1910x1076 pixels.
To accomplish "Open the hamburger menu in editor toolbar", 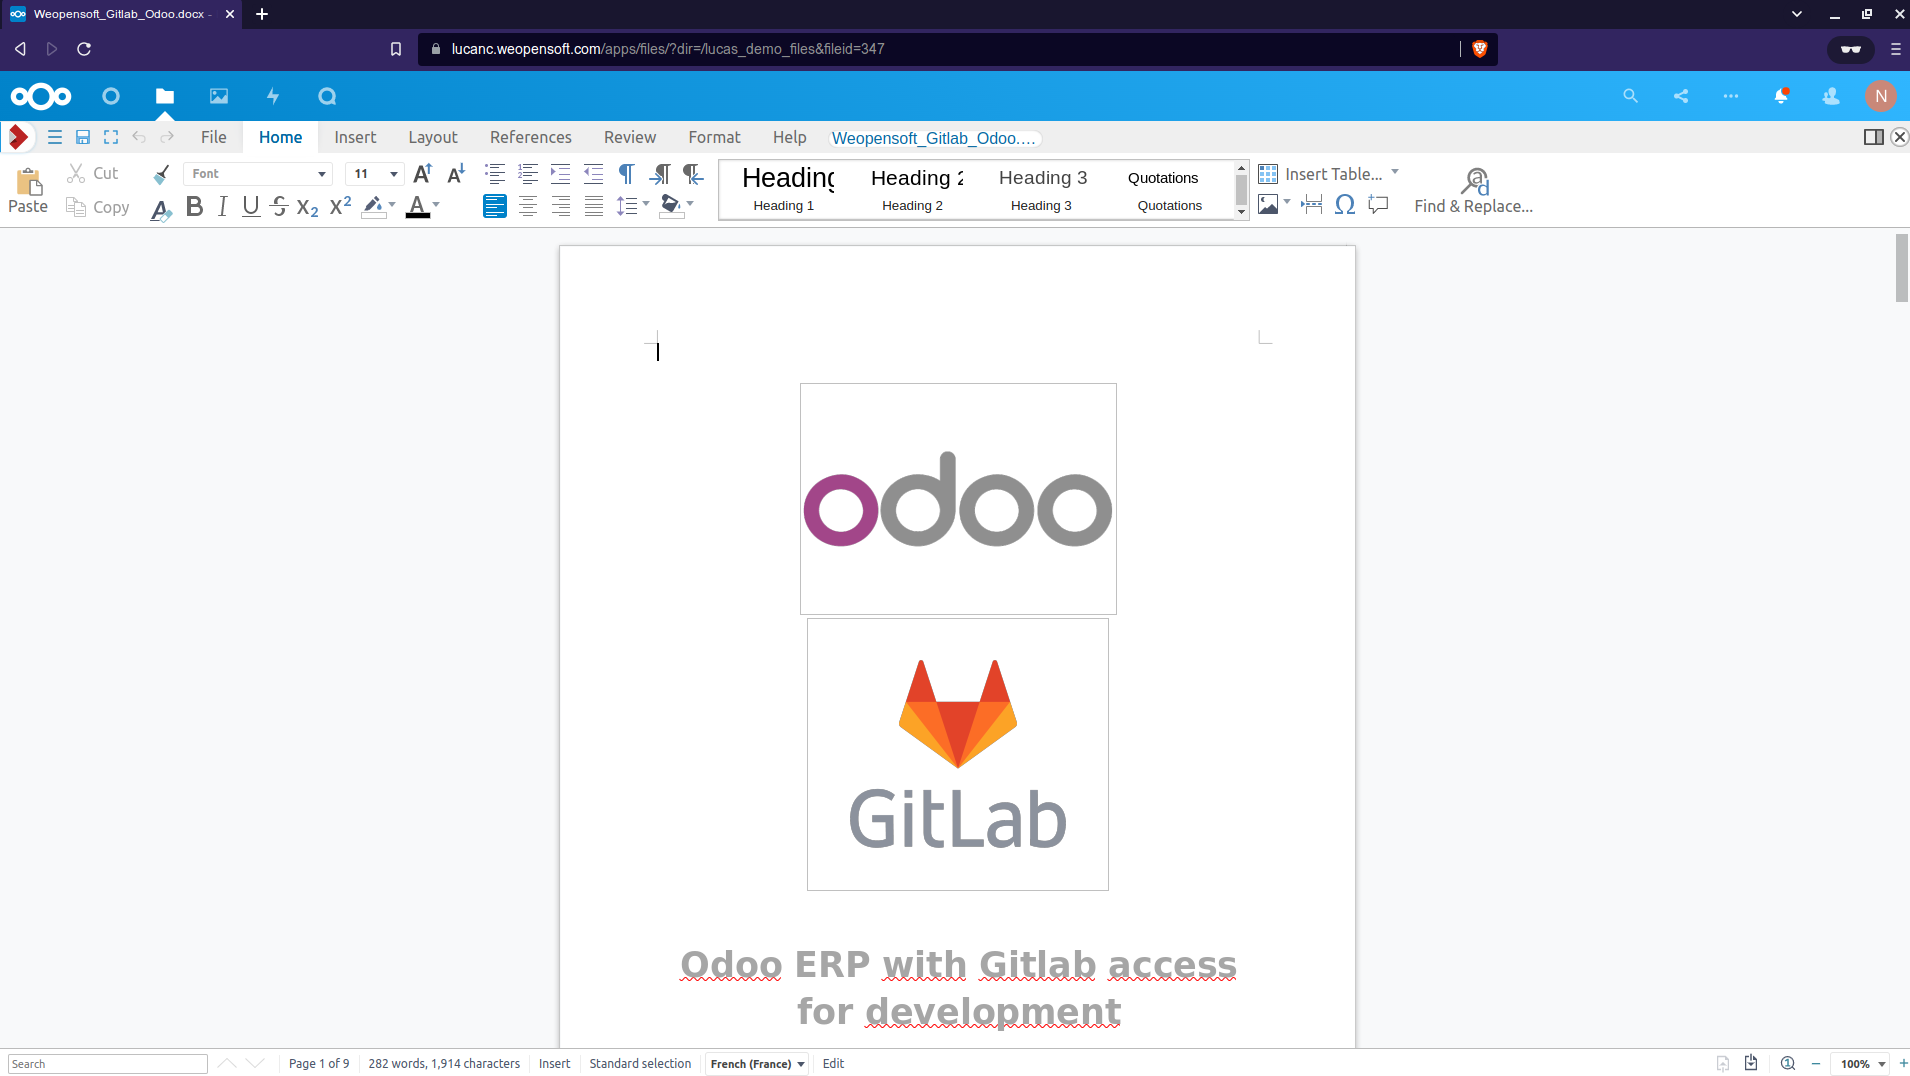I will tap(55, 137).
